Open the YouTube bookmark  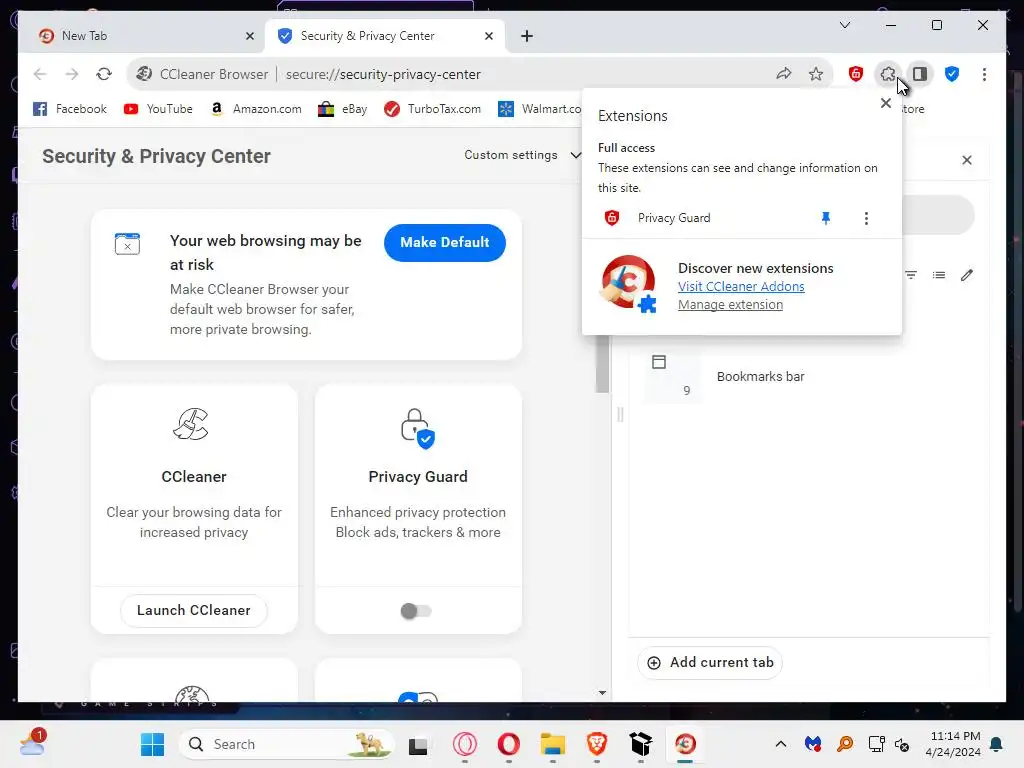[x=158, y=109]
